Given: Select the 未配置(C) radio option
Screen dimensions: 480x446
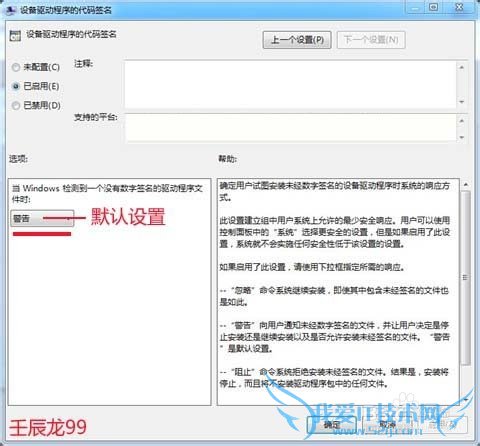Looking at the screenshot, I should tap(36, 67).
